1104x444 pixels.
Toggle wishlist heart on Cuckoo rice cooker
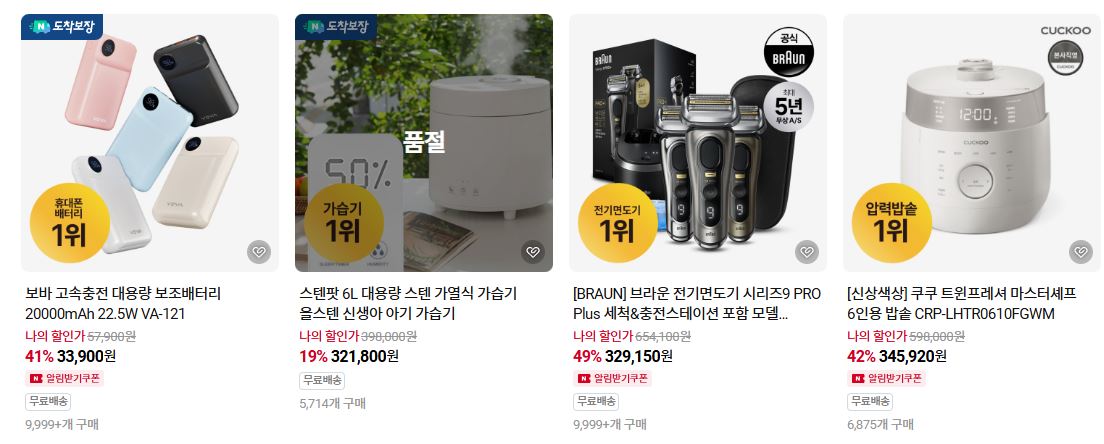[x=1081, y=252]
